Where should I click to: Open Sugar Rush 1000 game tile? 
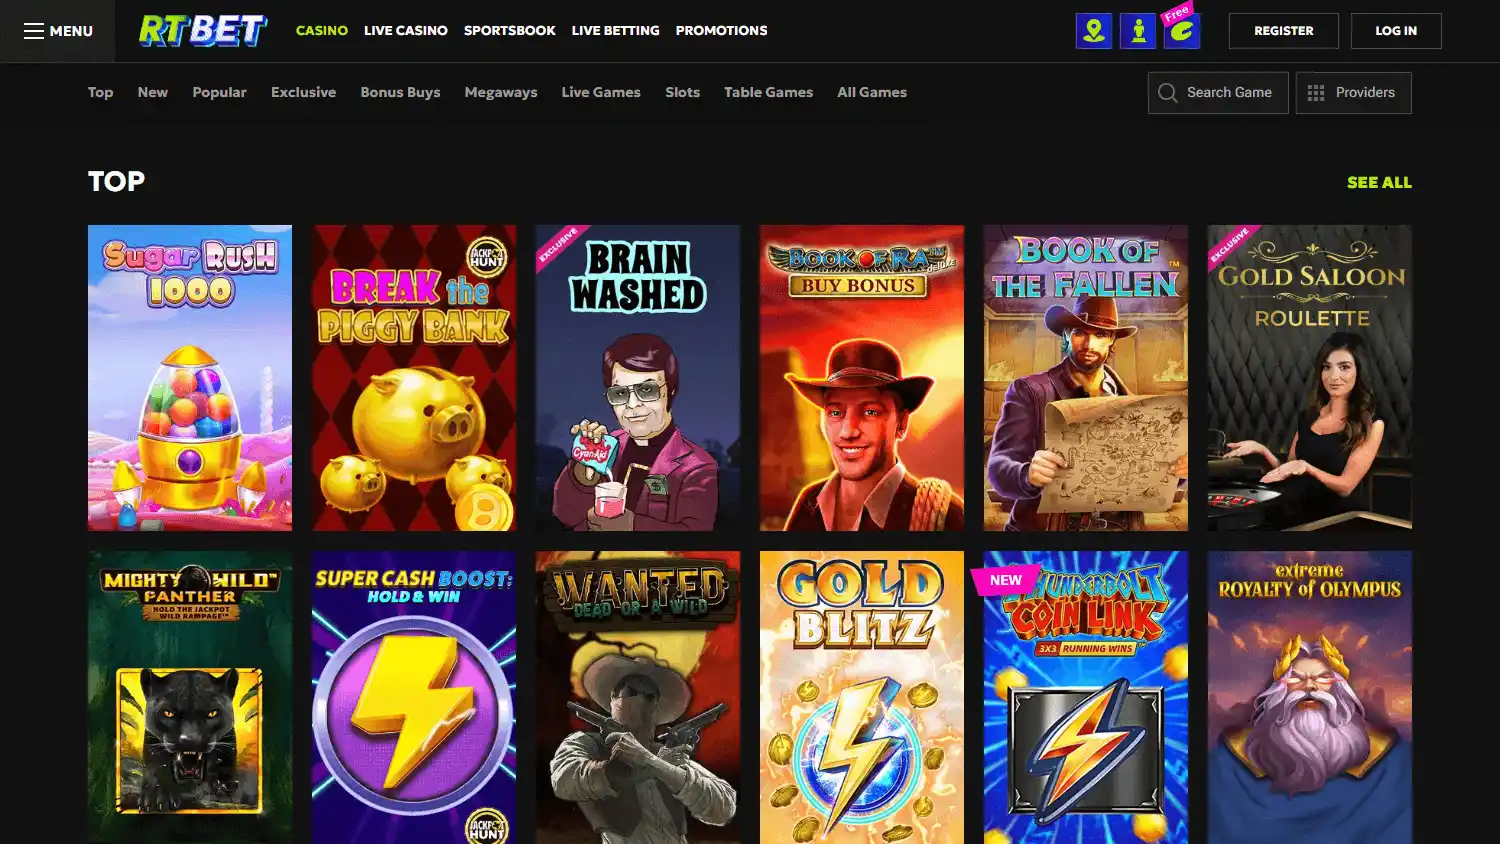[190, 377]
